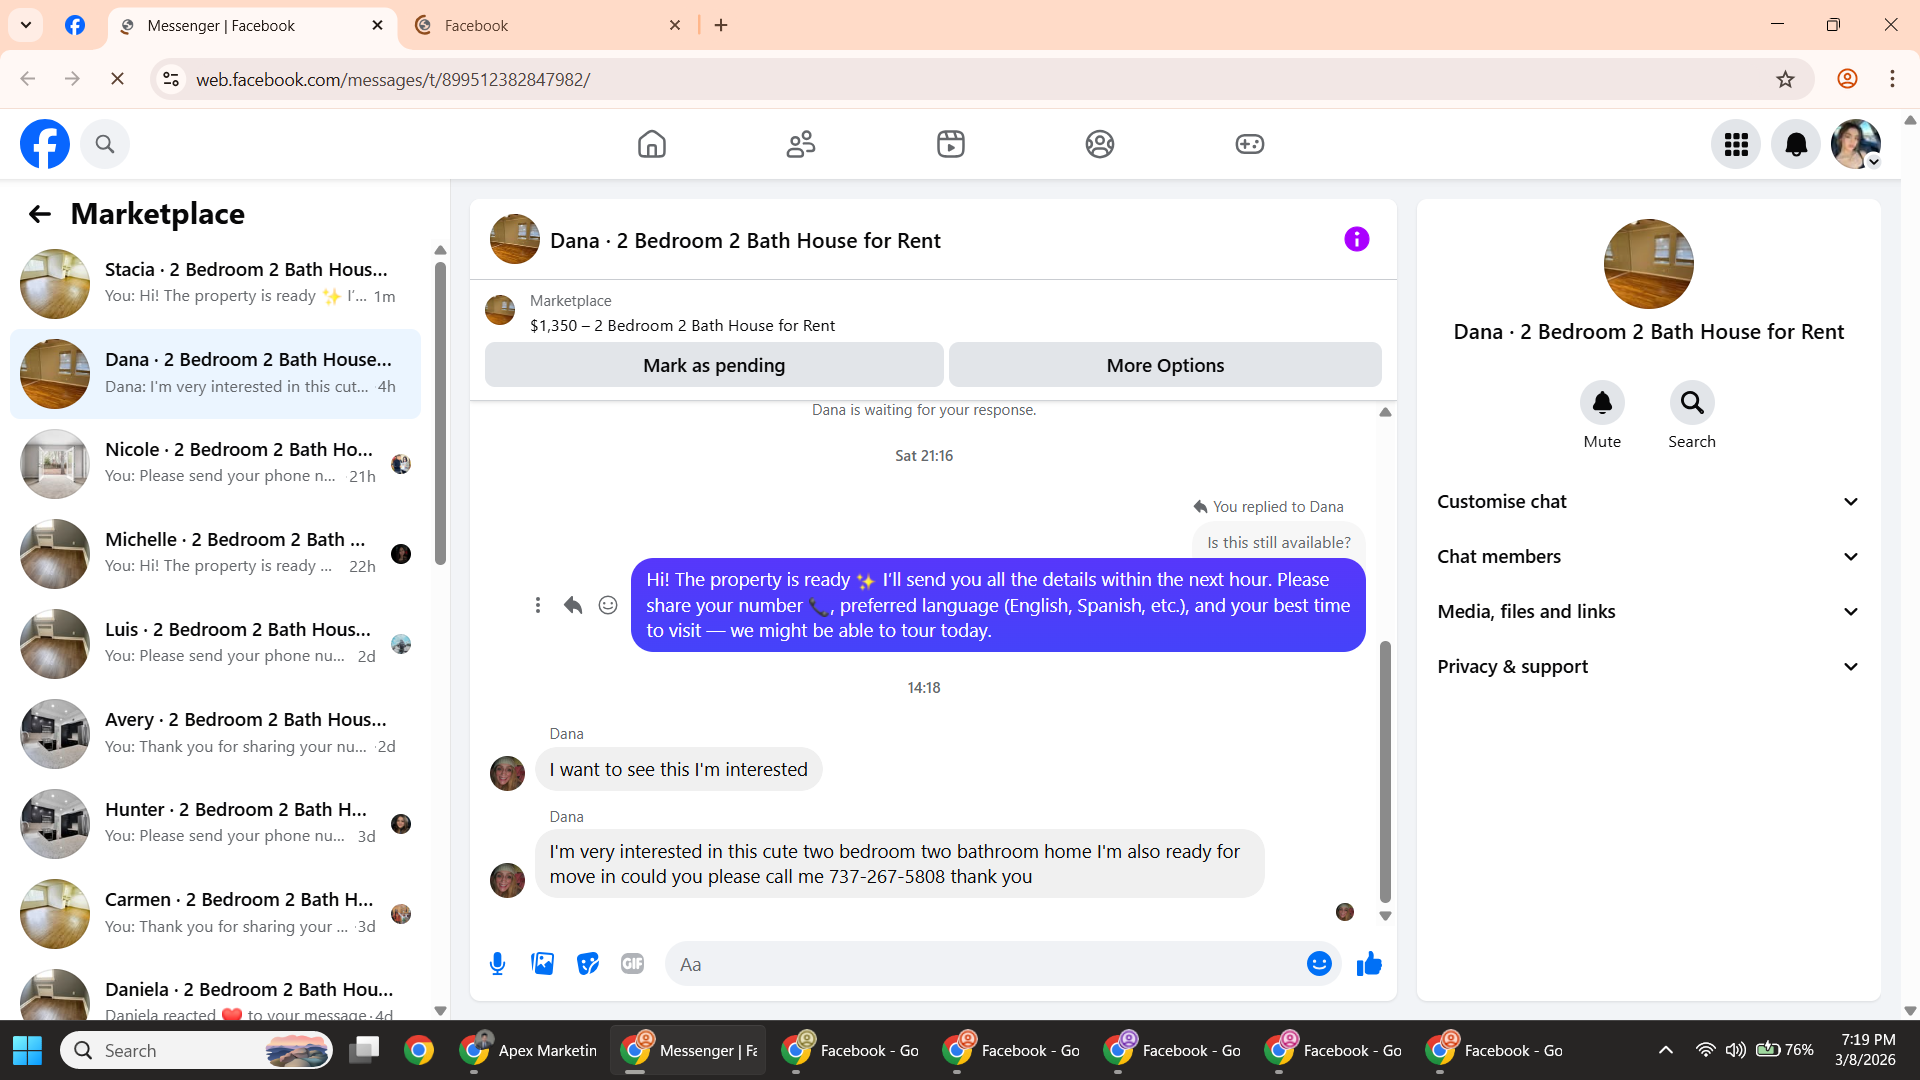Open the GIF picker icon
The height and width of the screenshot is (1080, 1920).
coord(632,964)
